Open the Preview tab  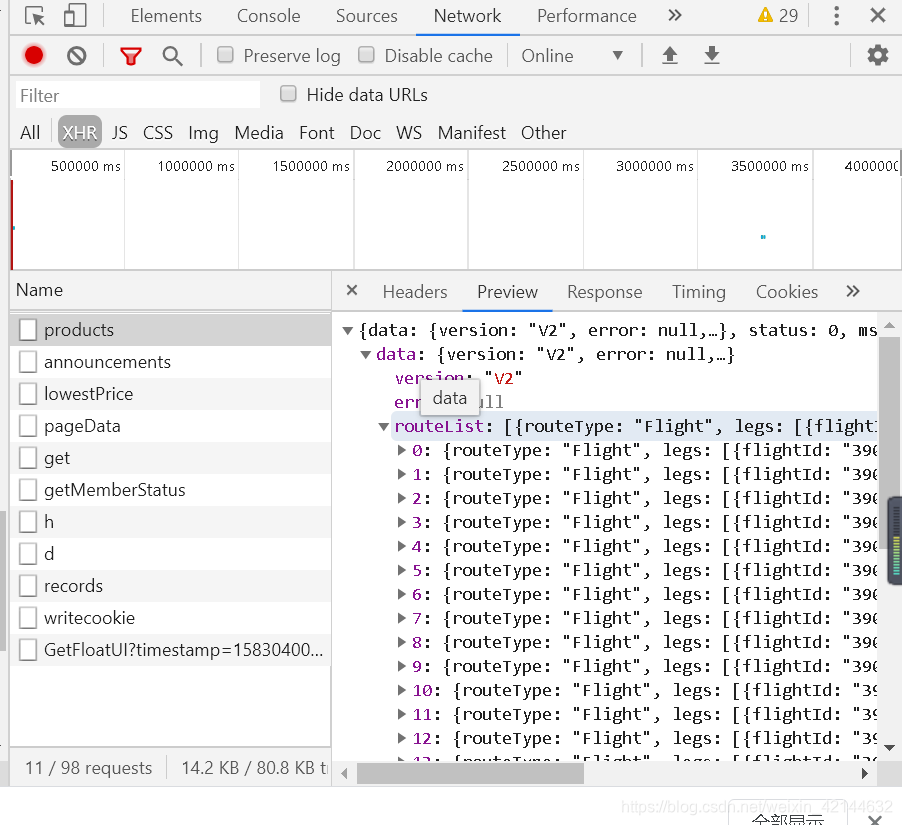click(507, 292)
